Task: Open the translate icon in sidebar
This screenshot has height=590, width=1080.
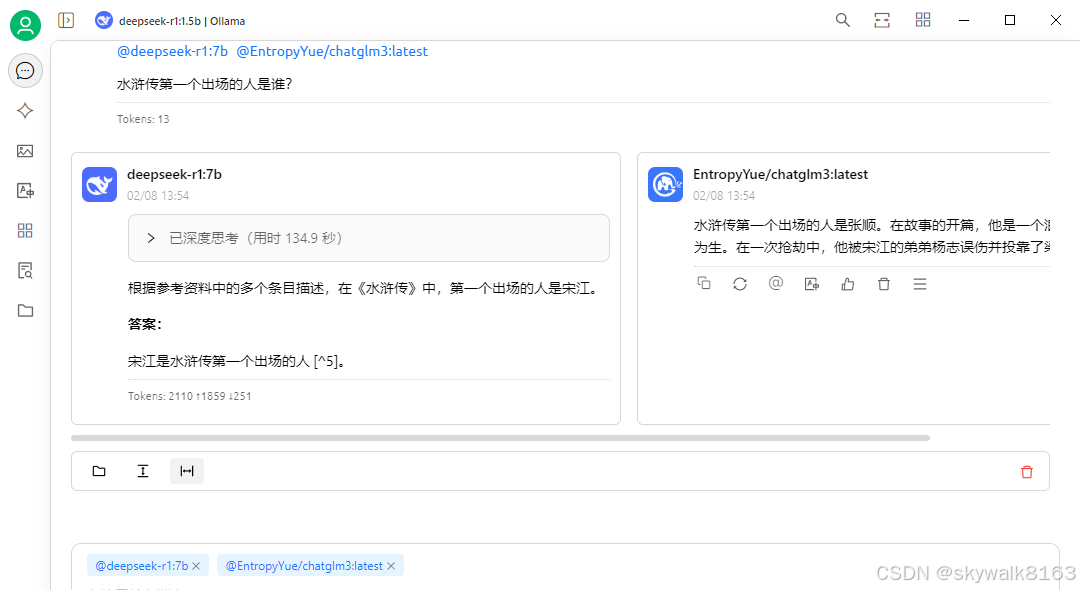Action: tap(25, 191)
